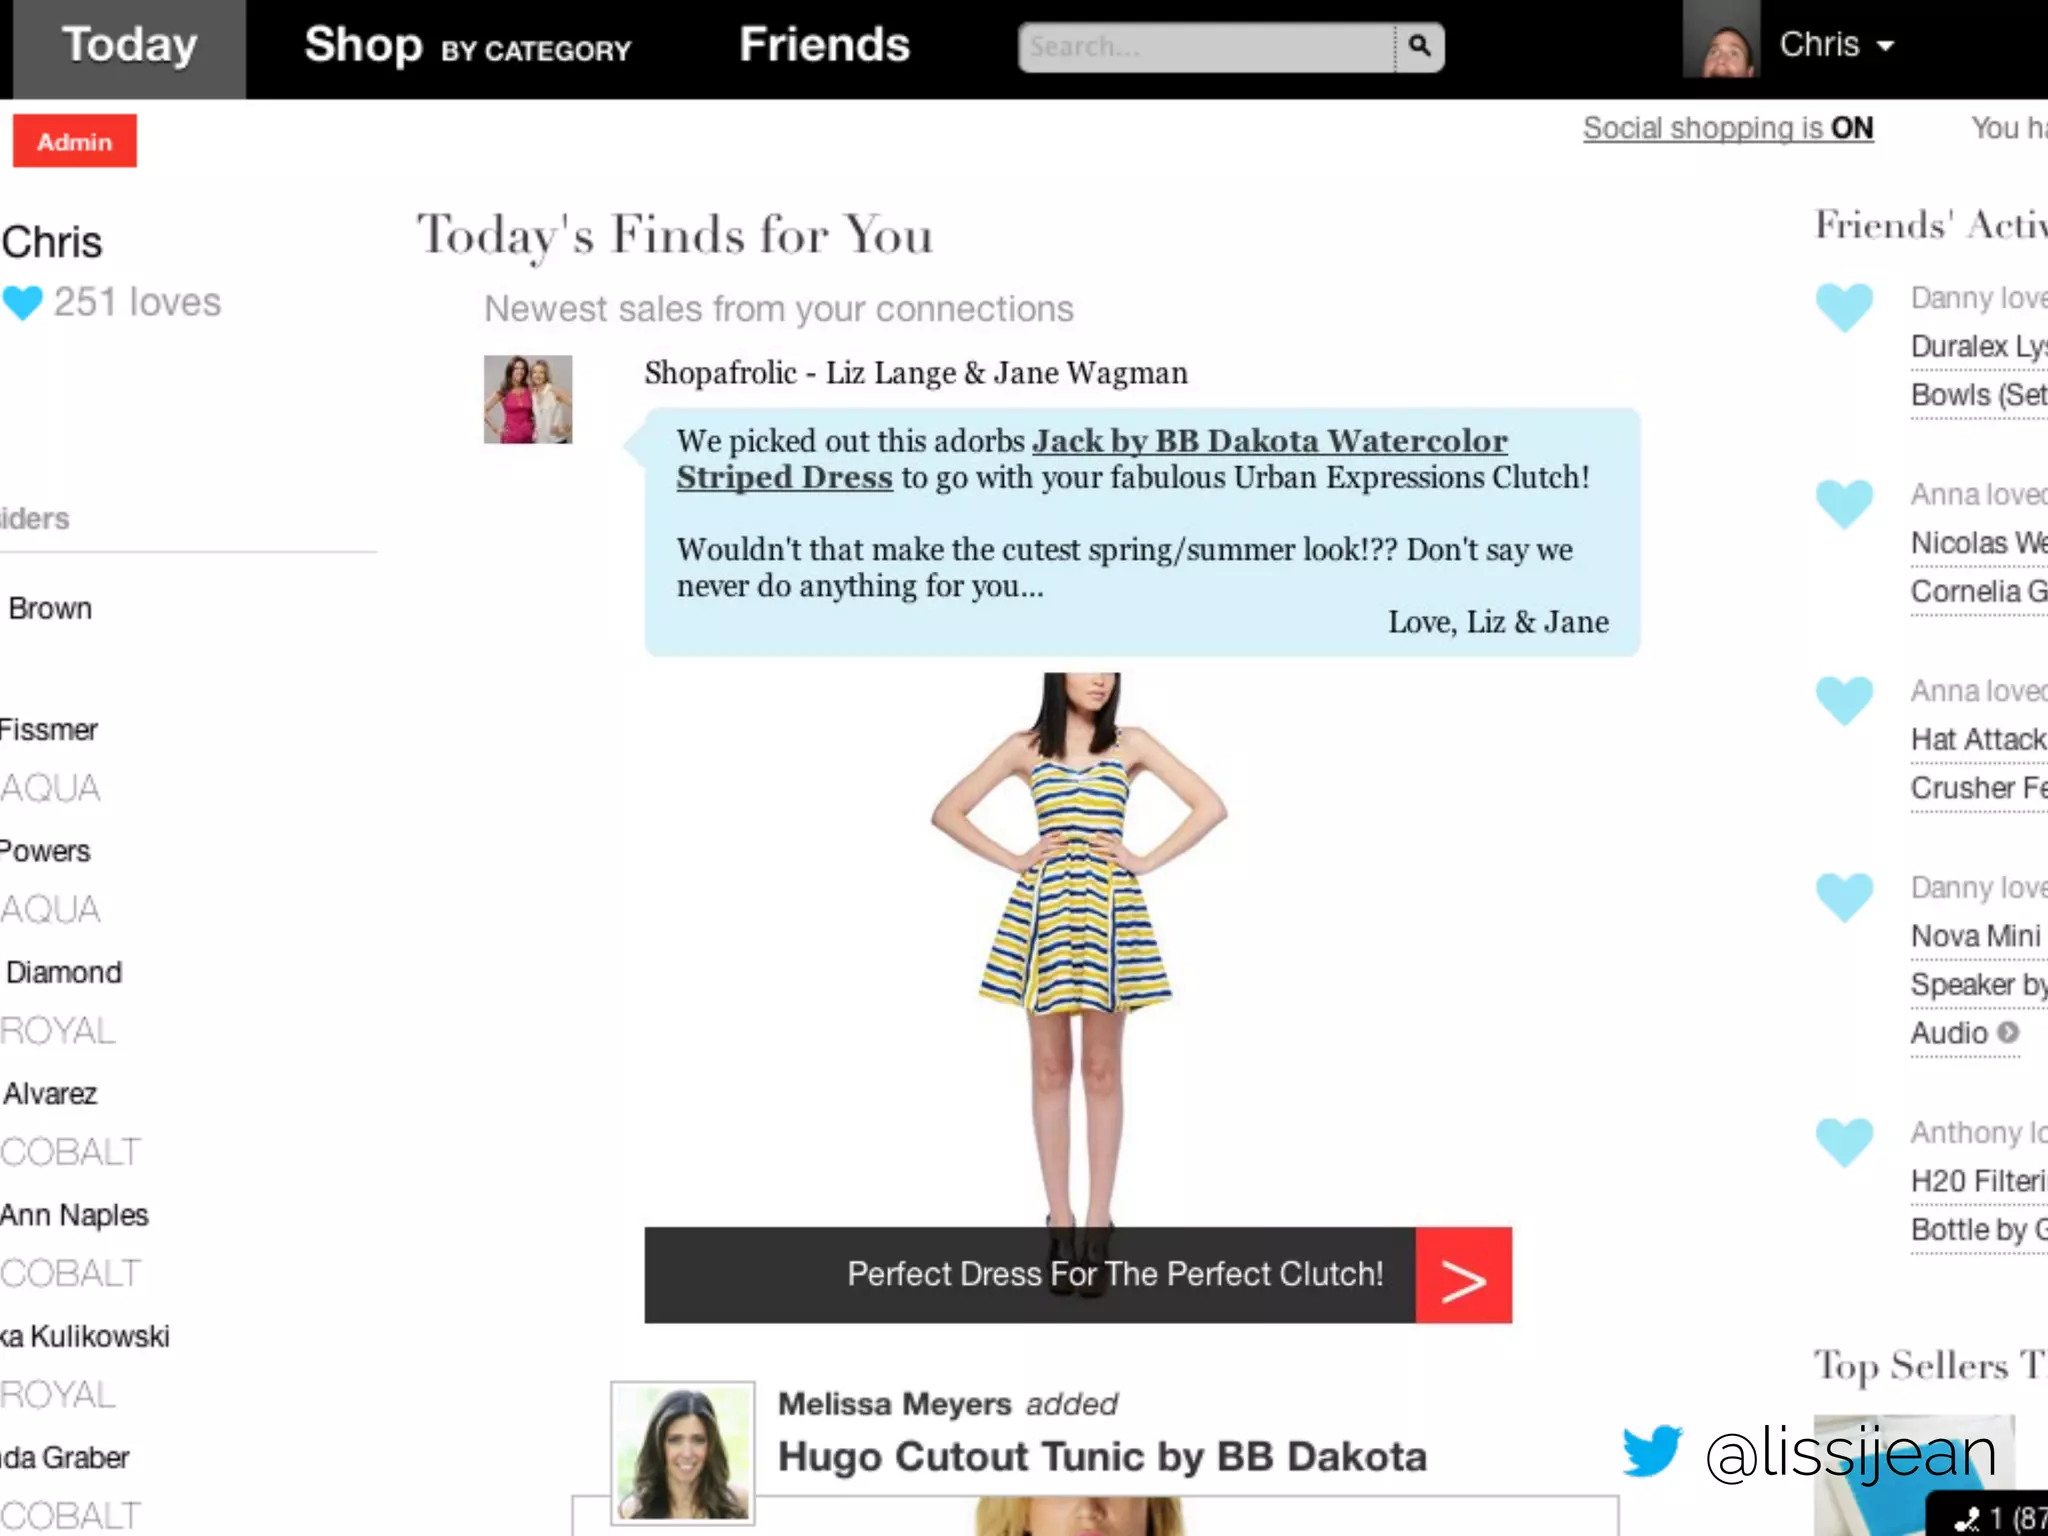2048x1536 pixels.
Task: Open Shop by Category menu
Action: 467,46
